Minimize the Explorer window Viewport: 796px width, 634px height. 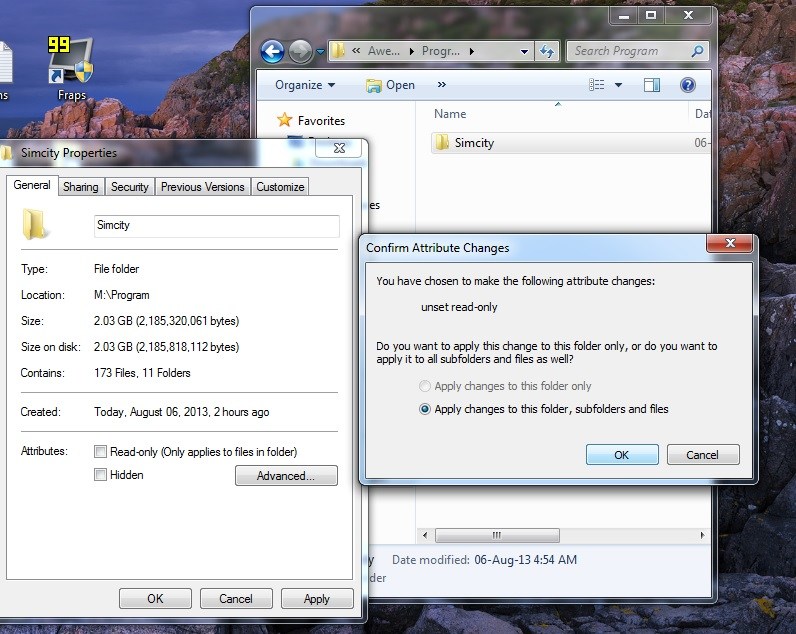(624, 15)
